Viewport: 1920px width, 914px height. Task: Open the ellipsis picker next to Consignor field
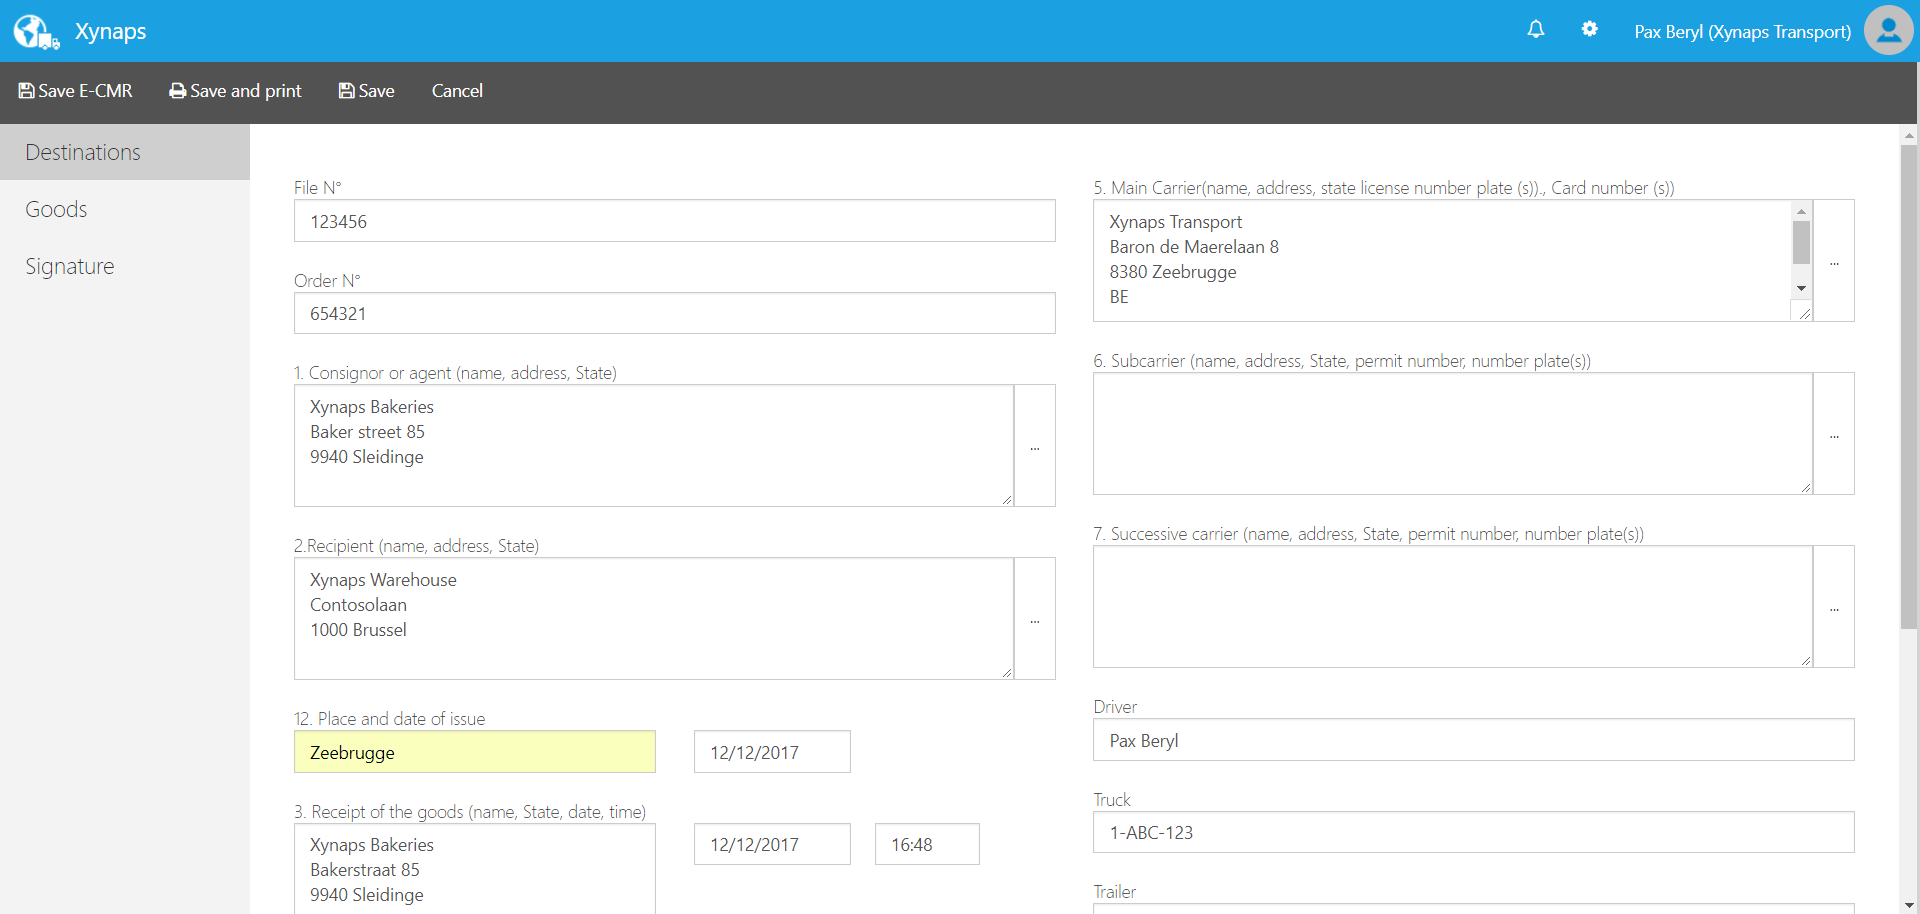[1035, 446]
